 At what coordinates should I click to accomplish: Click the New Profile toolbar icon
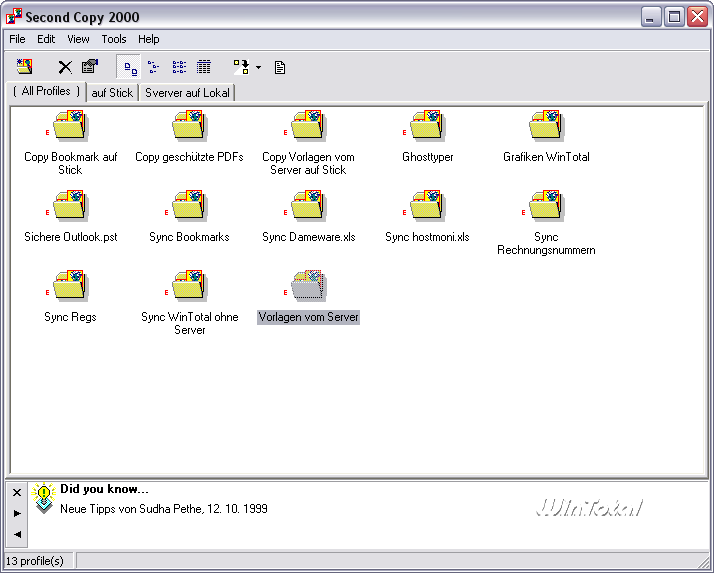25,67
